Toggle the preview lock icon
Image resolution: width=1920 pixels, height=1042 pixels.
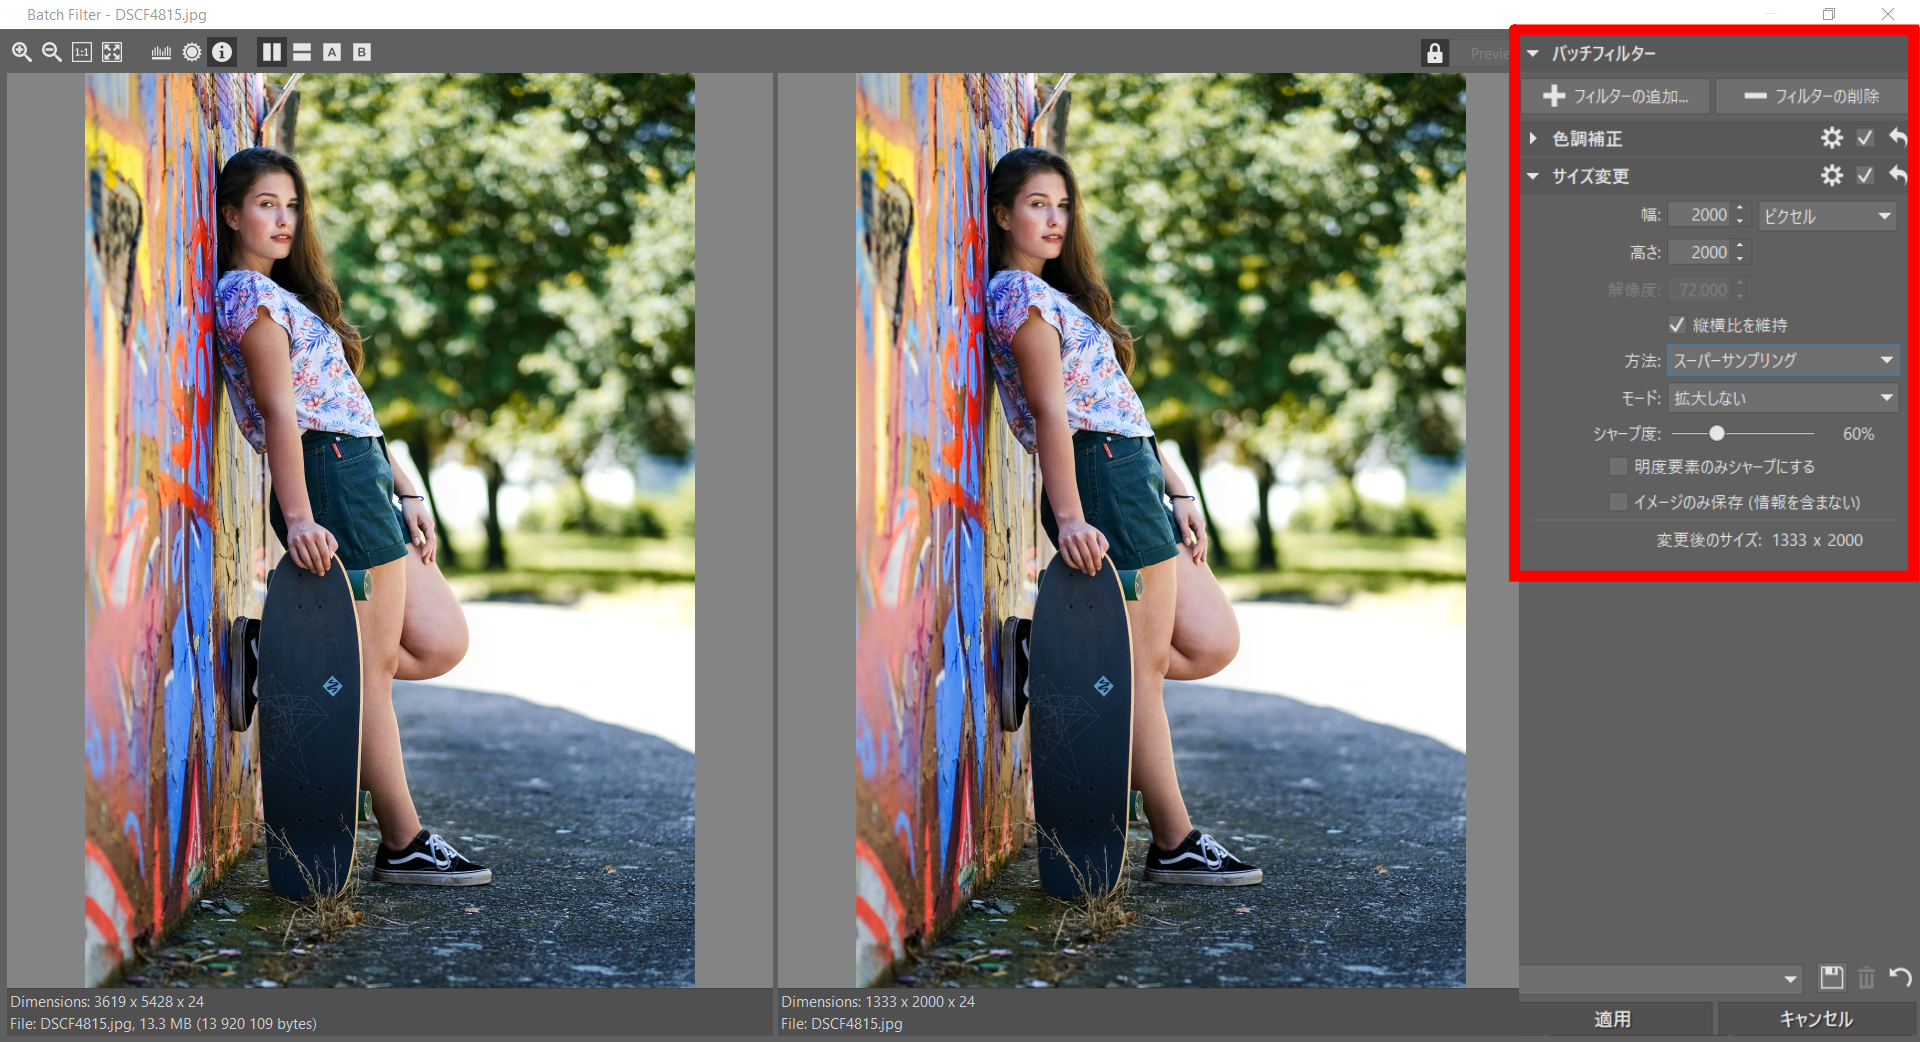tap(1435, 53)
